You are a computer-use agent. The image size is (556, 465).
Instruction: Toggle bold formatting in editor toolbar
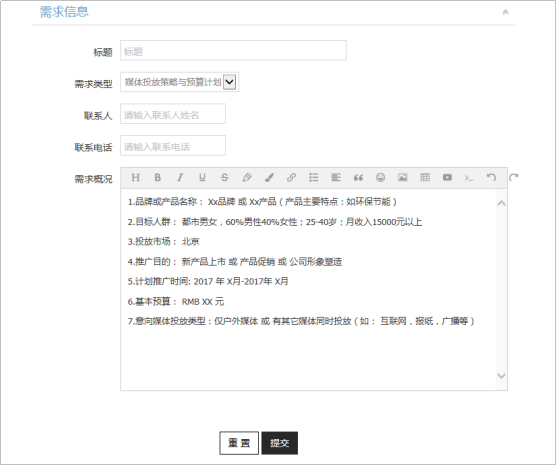[158, 177]
